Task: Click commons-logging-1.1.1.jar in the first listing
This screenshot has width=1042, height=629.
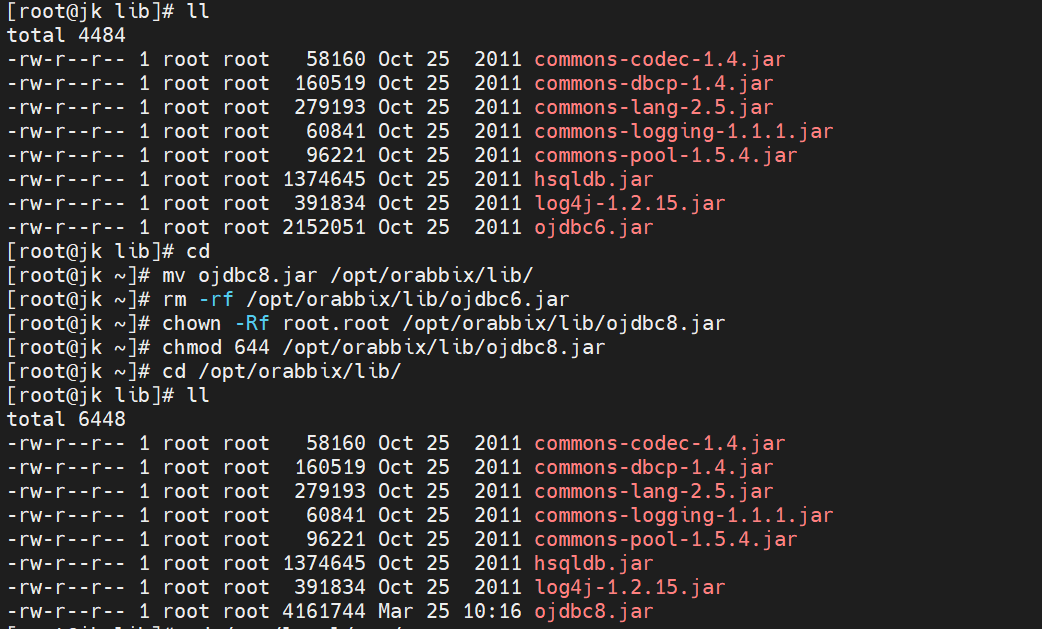Action: point(683,132)
